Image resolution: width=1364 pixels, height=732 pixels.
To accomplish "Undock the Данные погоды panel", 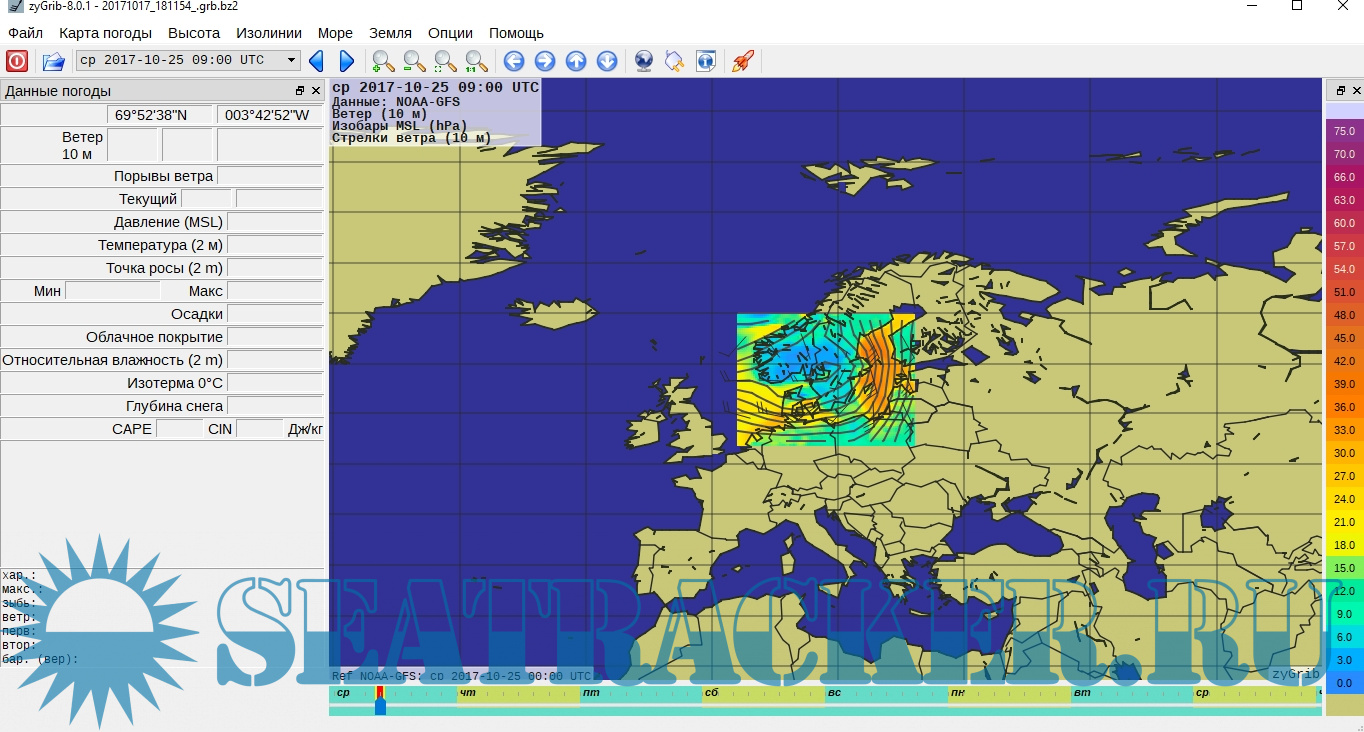I will 300,91.
